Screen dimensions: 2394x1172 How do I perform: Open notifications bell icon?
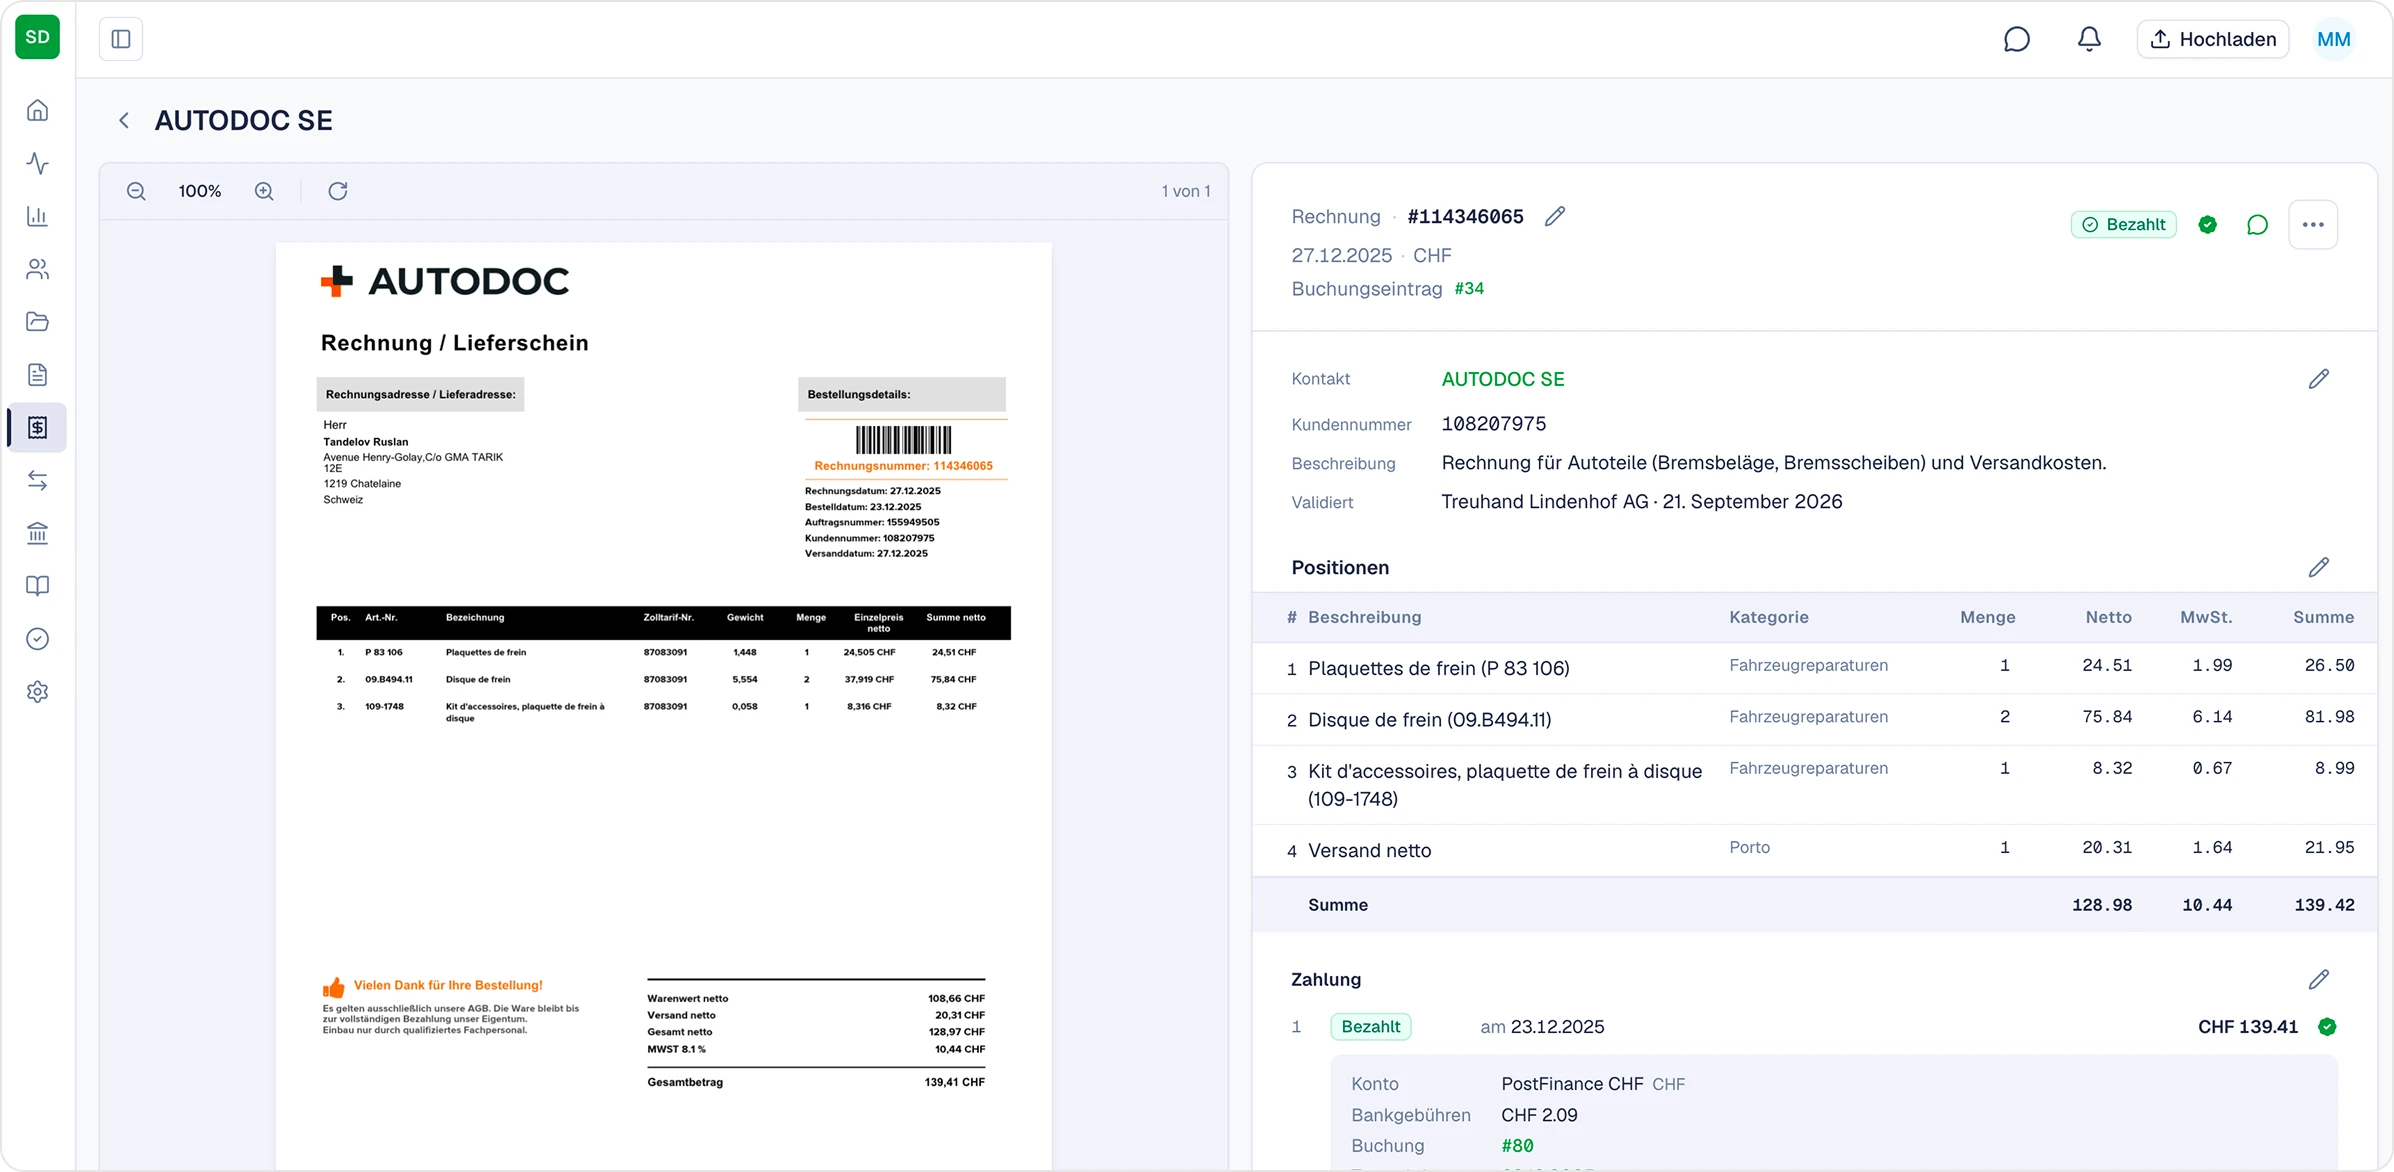point(2089,39)
